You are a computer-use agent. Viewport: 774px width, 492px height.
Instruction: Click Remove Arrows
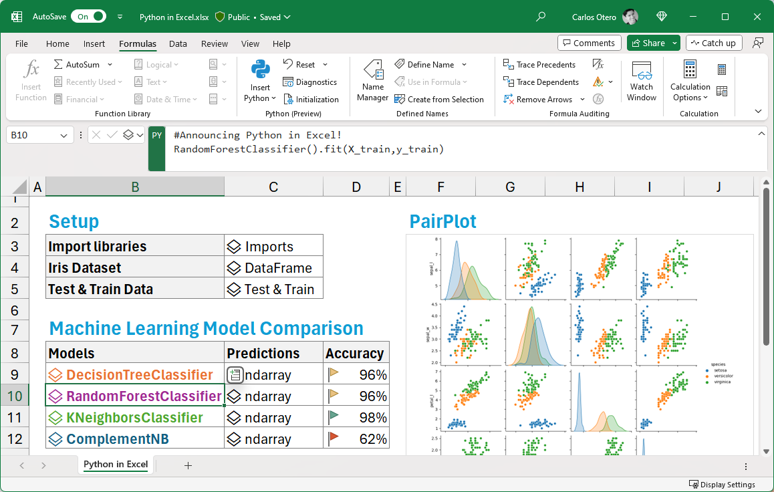[x=538, y=99]
